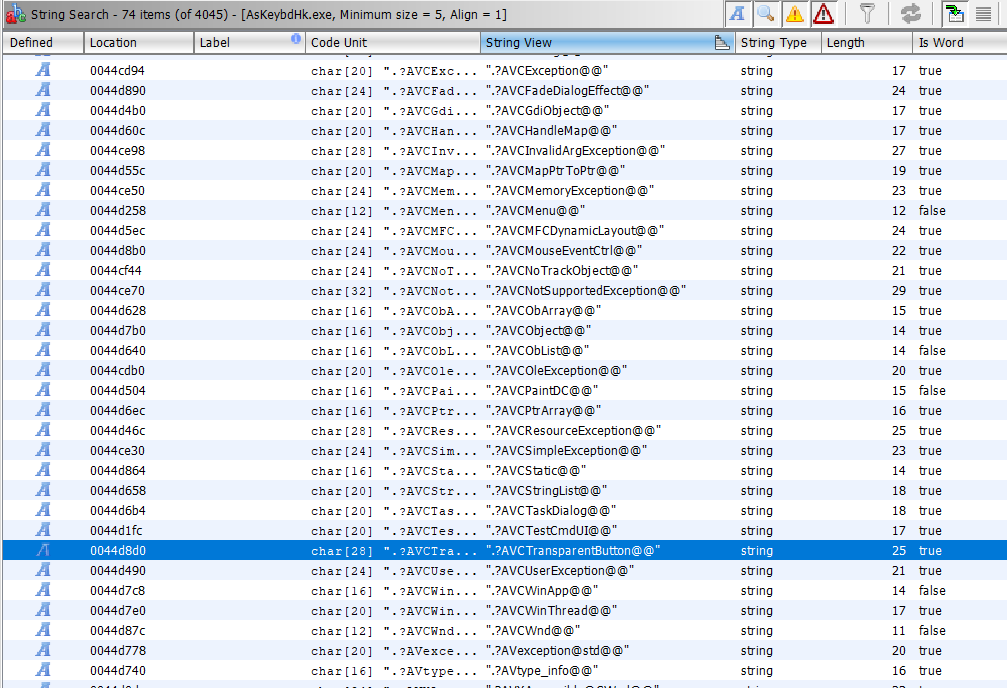Toggle the blue A defined strings filter
The image size is (1007, 688).
(737, 13)
